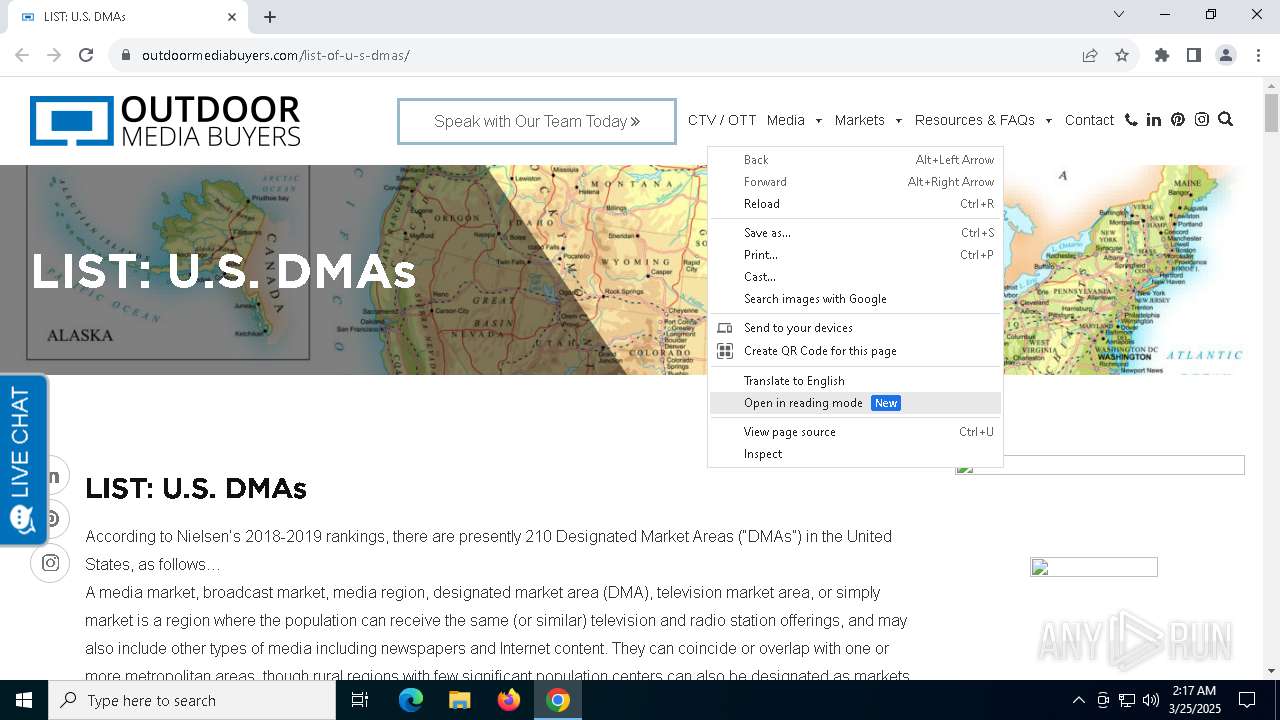
Task: Switch to Chrome on the taskbar
Action: [x=558, y=700]
